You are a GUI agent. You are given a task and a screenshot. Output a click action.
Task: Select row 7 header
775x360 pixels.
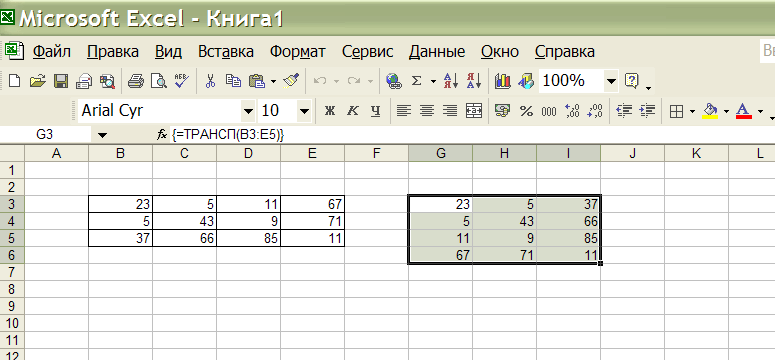click(x=12, y=272)
